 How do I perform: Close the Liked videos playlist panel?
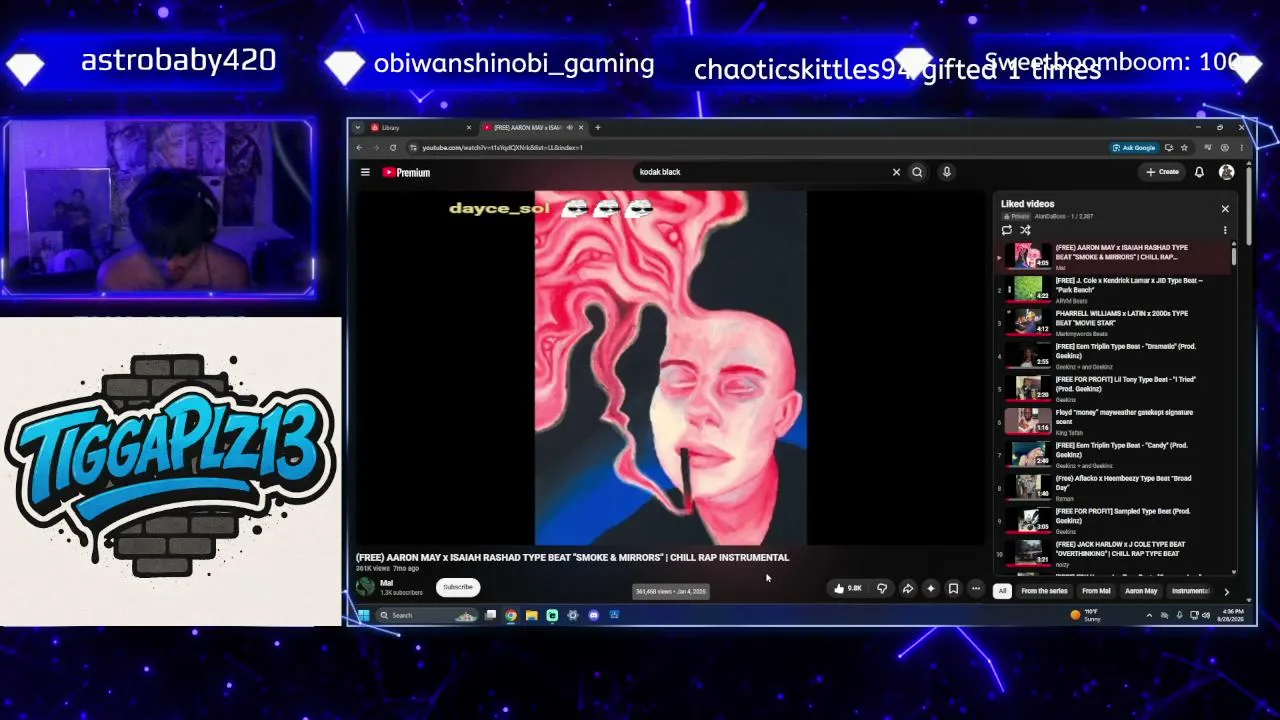click(x=1225, y=209)
